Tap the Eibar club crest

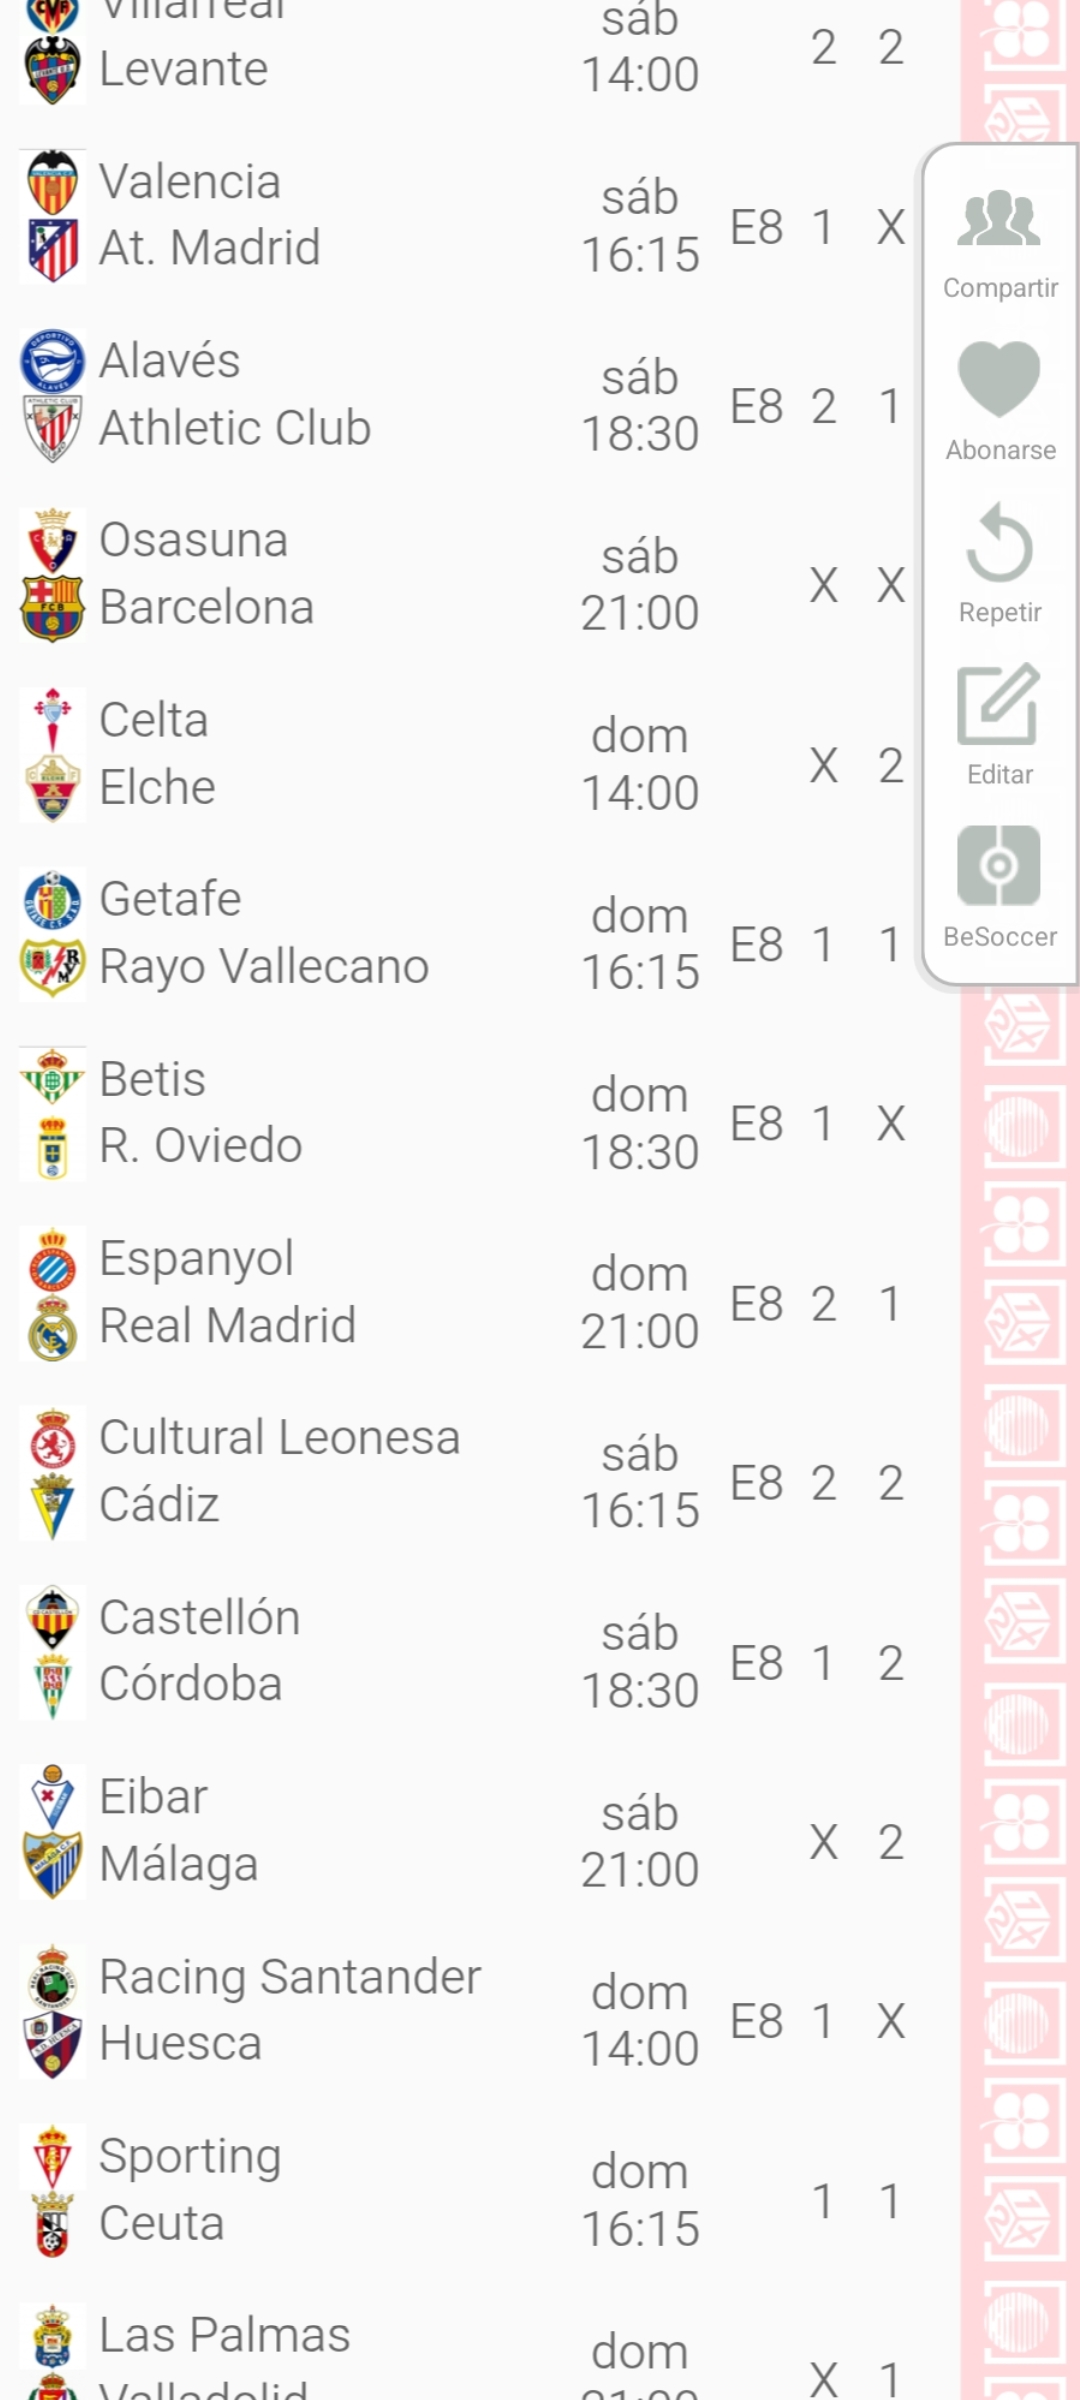point(53,1796)
